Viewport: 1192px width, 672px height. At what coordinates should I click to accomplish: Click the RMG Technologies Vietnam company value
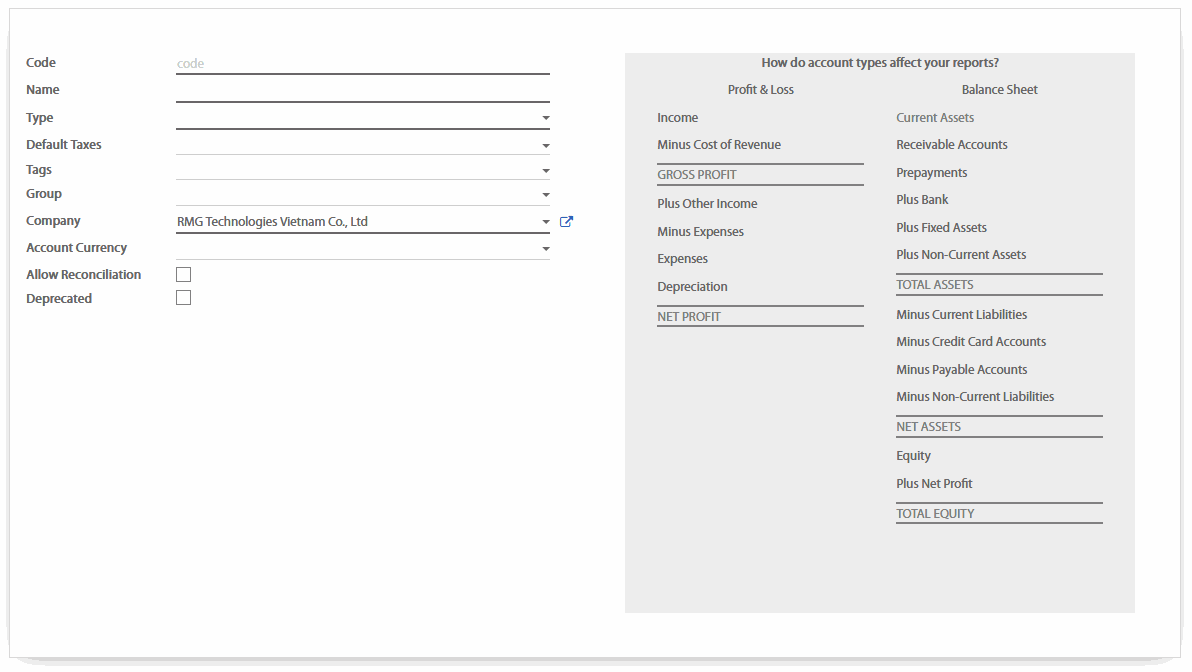(273, 222)
